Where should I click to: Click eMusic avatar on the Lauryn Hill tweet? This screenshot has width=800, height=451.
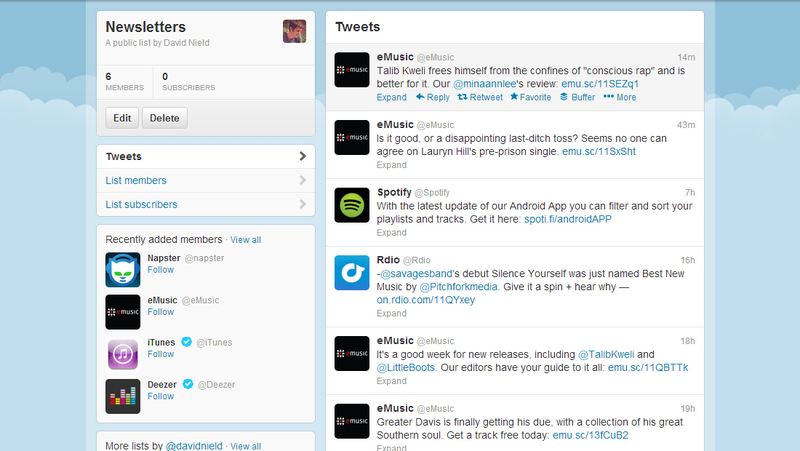click(352, 137)
